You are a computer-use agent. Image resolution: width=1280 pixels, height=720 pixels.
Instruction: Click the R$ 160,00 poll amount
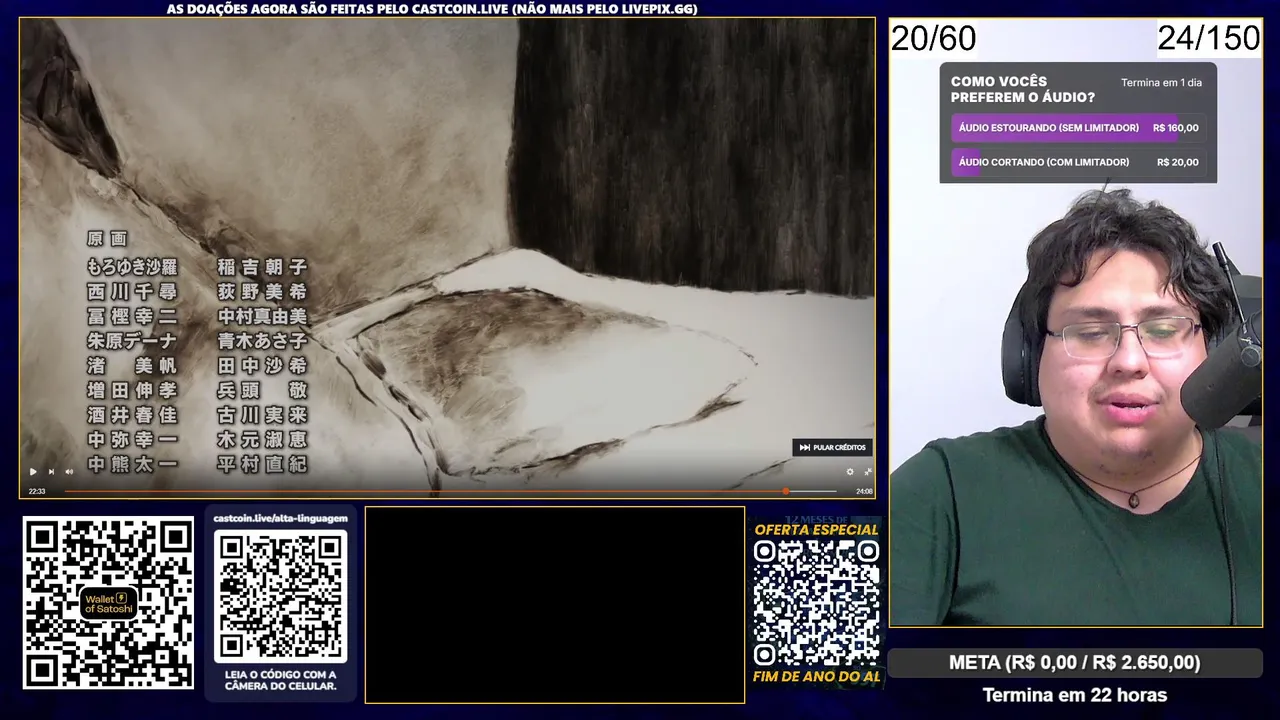coord(1176,128)
